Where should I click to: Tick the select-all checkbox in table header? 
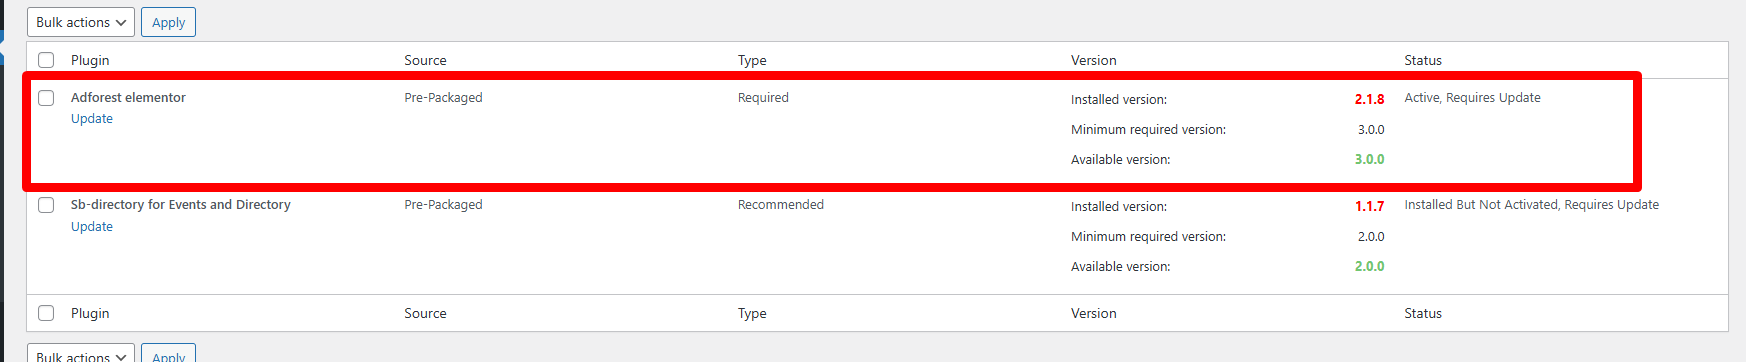(46, 60)
